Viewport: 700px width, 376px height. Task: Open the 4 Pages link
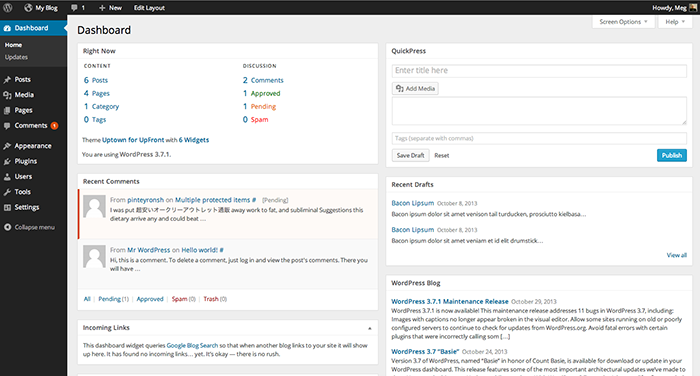point(96,93)
